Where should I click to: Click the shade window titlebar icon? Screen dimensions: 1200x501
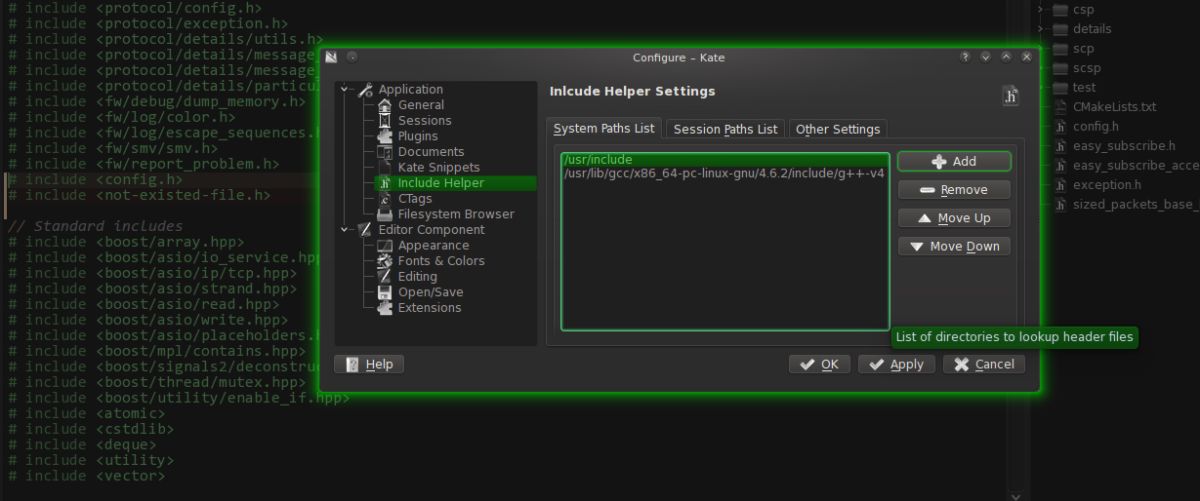[x=986, y=57]
